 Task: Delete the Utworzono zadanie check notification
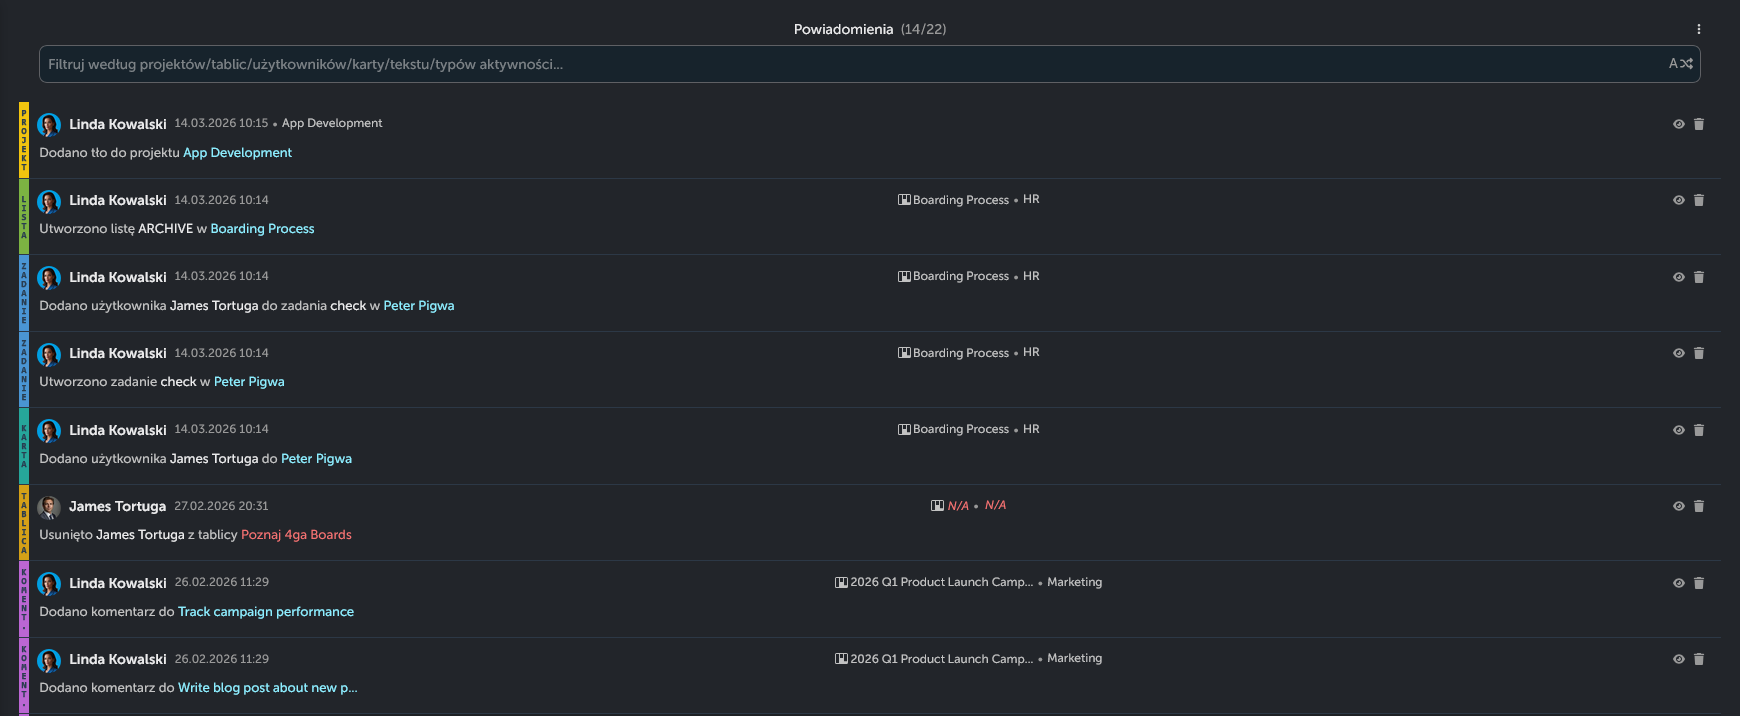(x=1698, y=353)
